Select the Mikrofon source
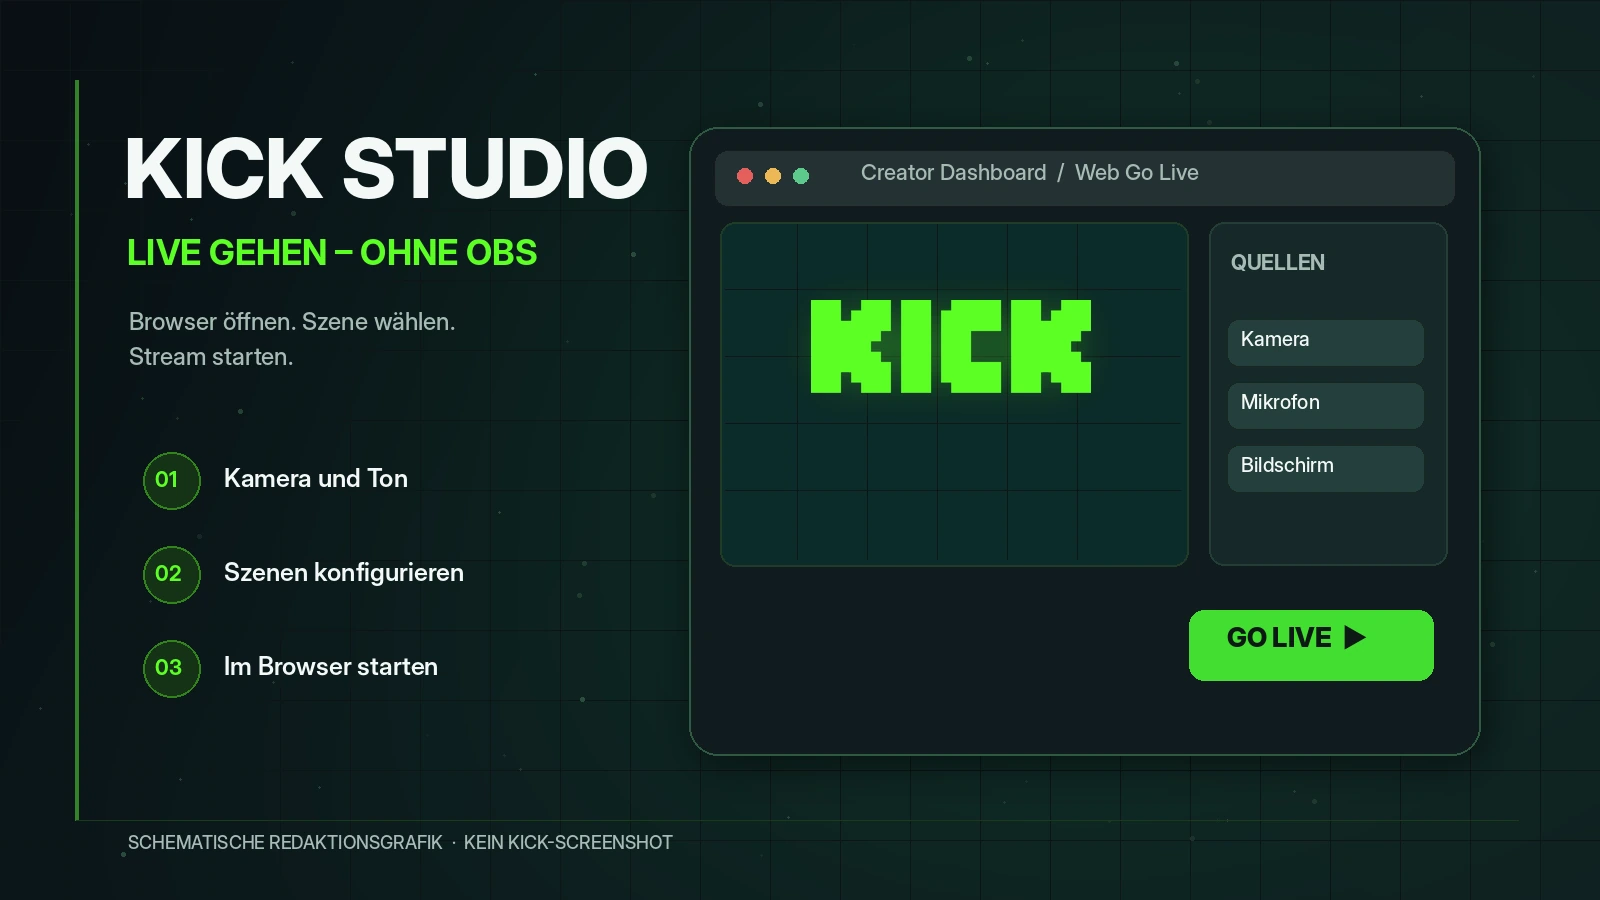 tap(1325, 405)
